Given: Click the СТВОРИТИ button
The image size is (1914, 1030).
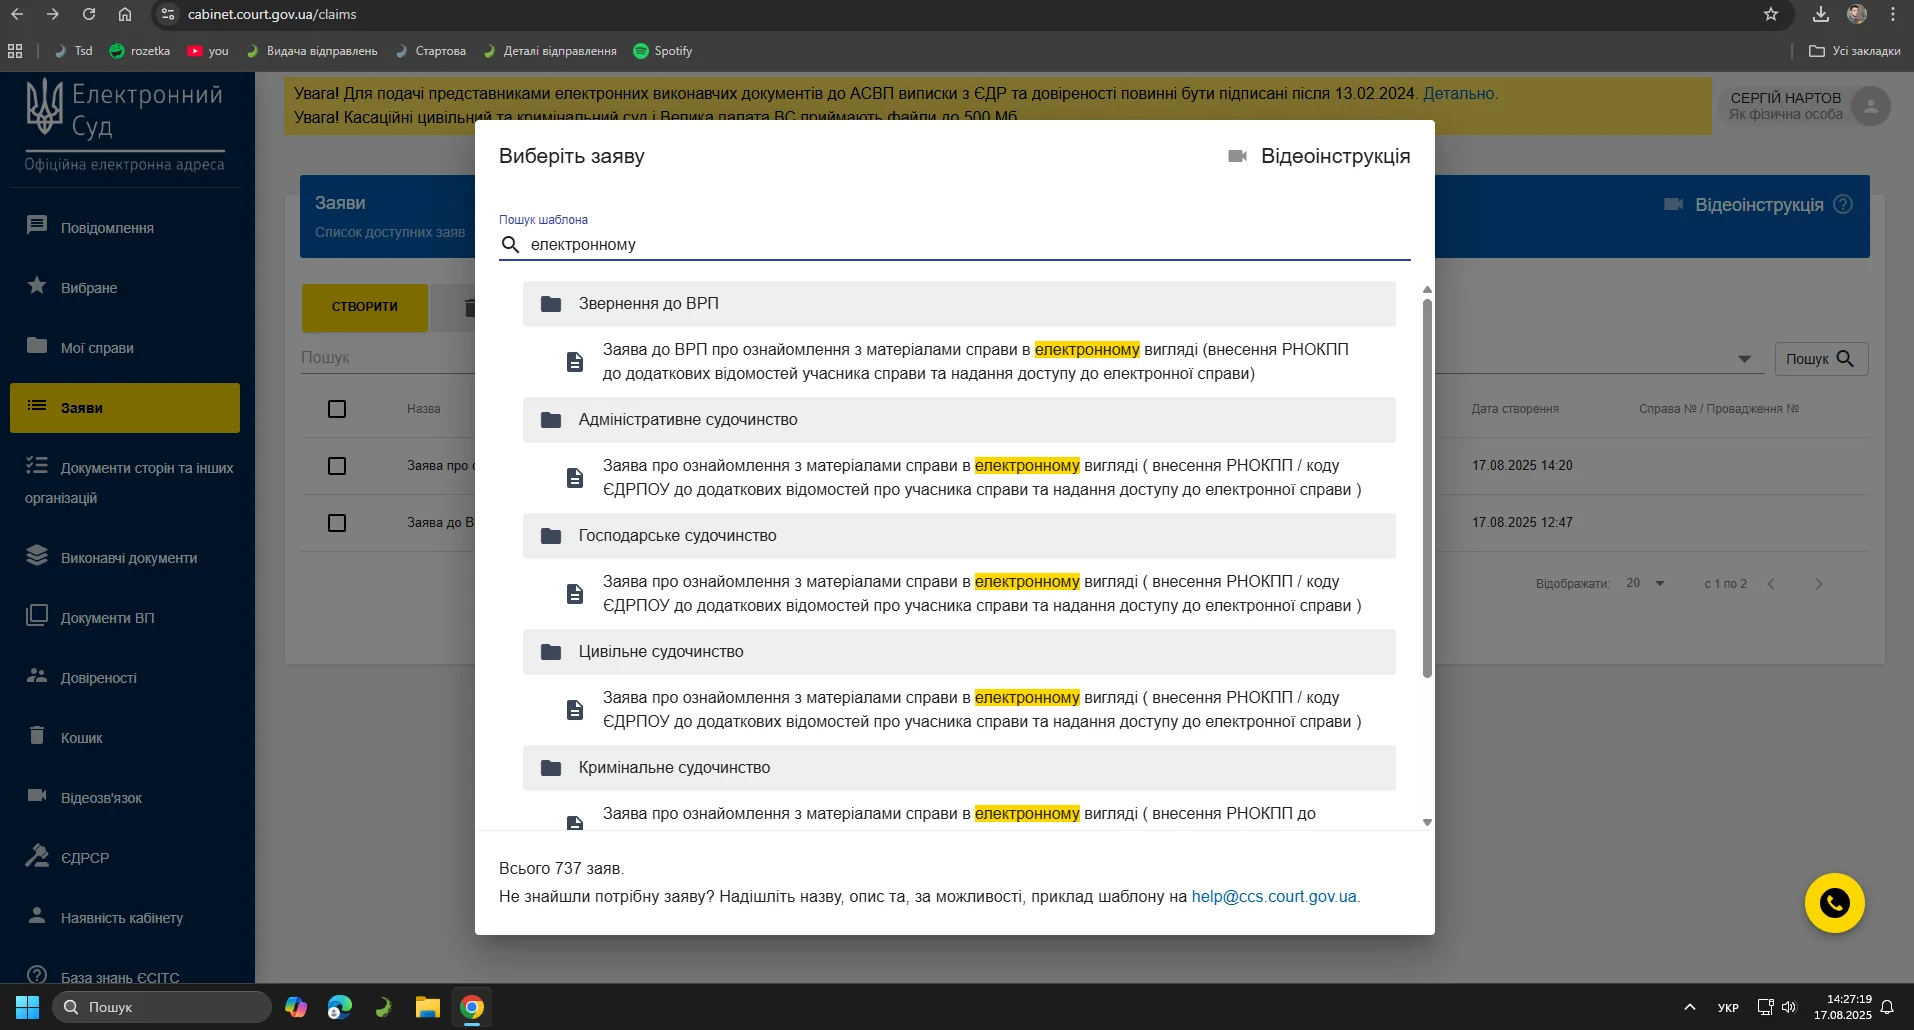Looking at the screenshot, I should [x=364, y=307].
